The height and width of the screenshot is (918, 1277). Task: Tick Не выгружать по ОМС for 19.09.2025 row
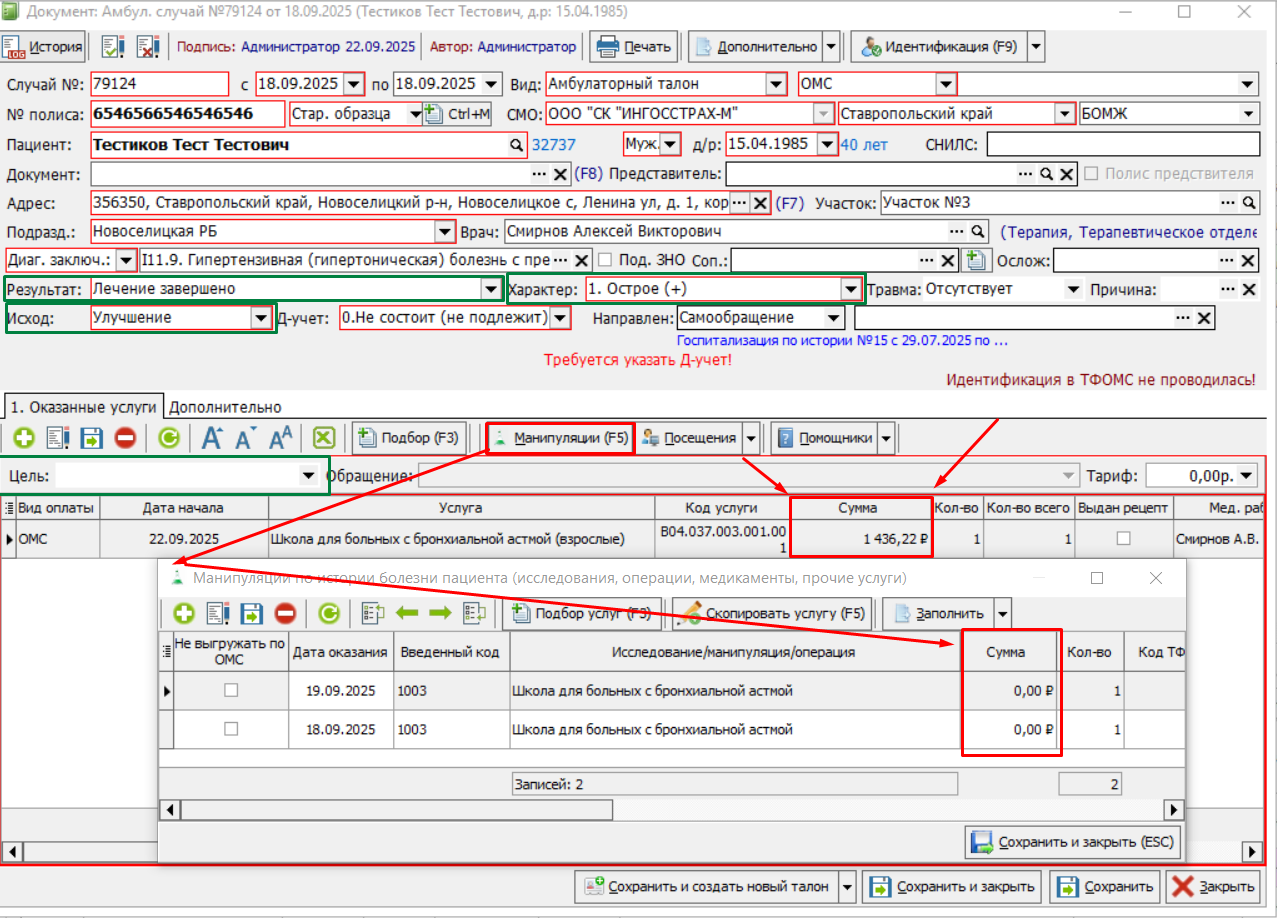231,690
